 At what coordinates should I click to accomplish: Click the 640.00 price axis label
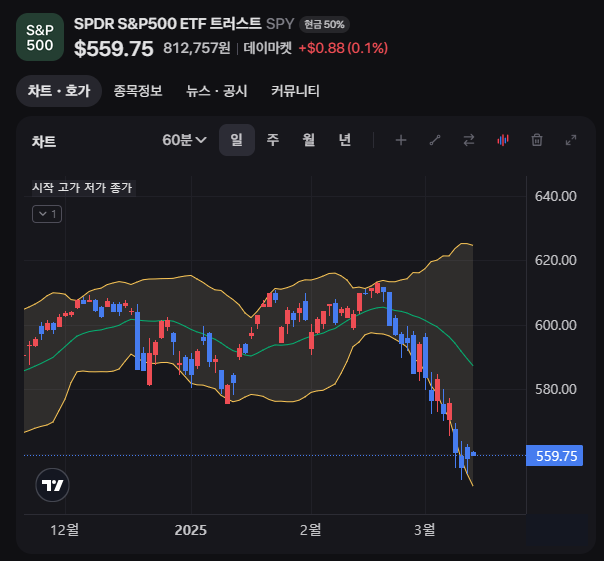555,197
